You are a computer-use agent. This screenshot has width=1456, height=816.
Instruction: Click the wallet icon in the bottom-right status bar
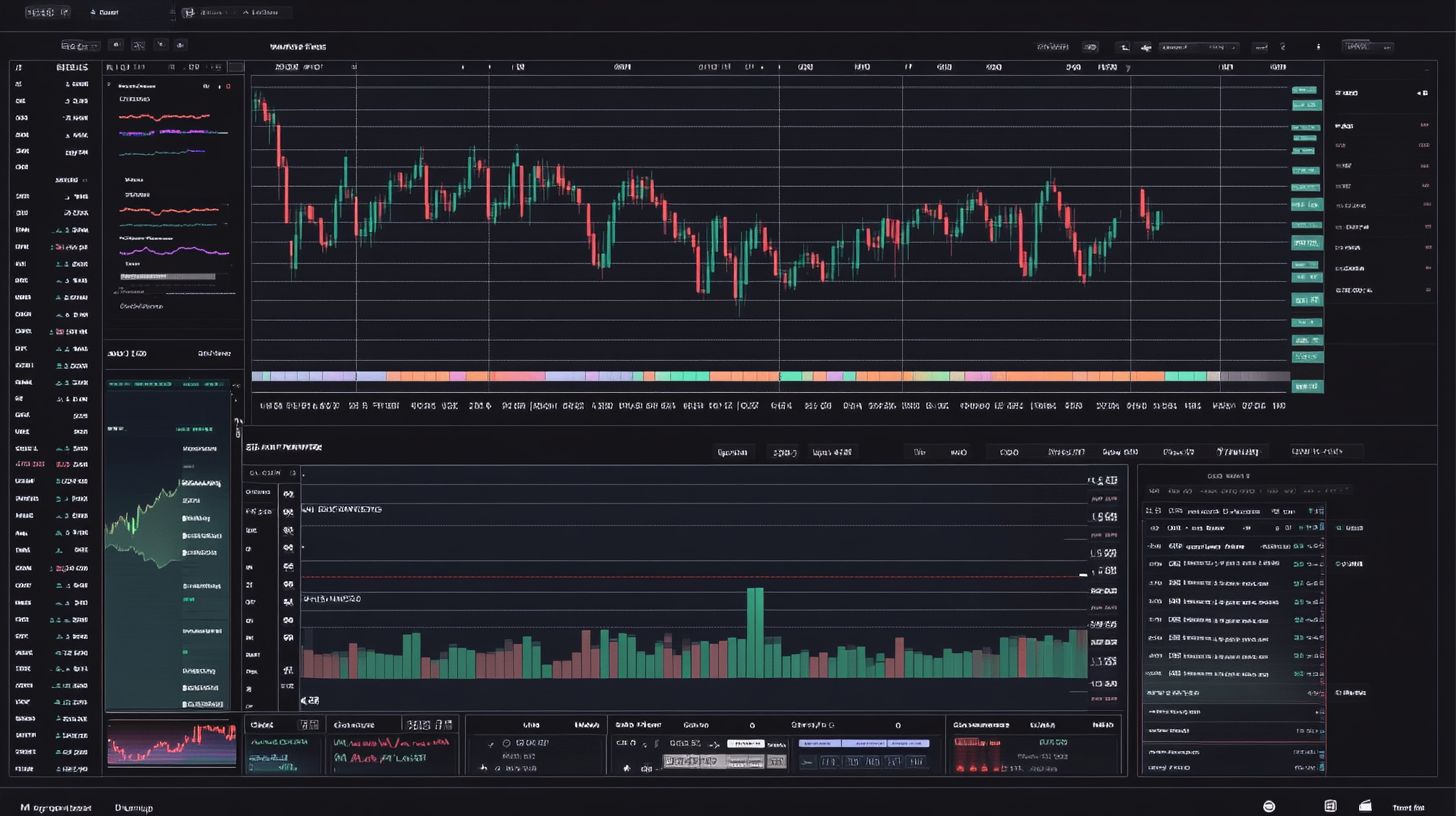(x=1366, y=805)
